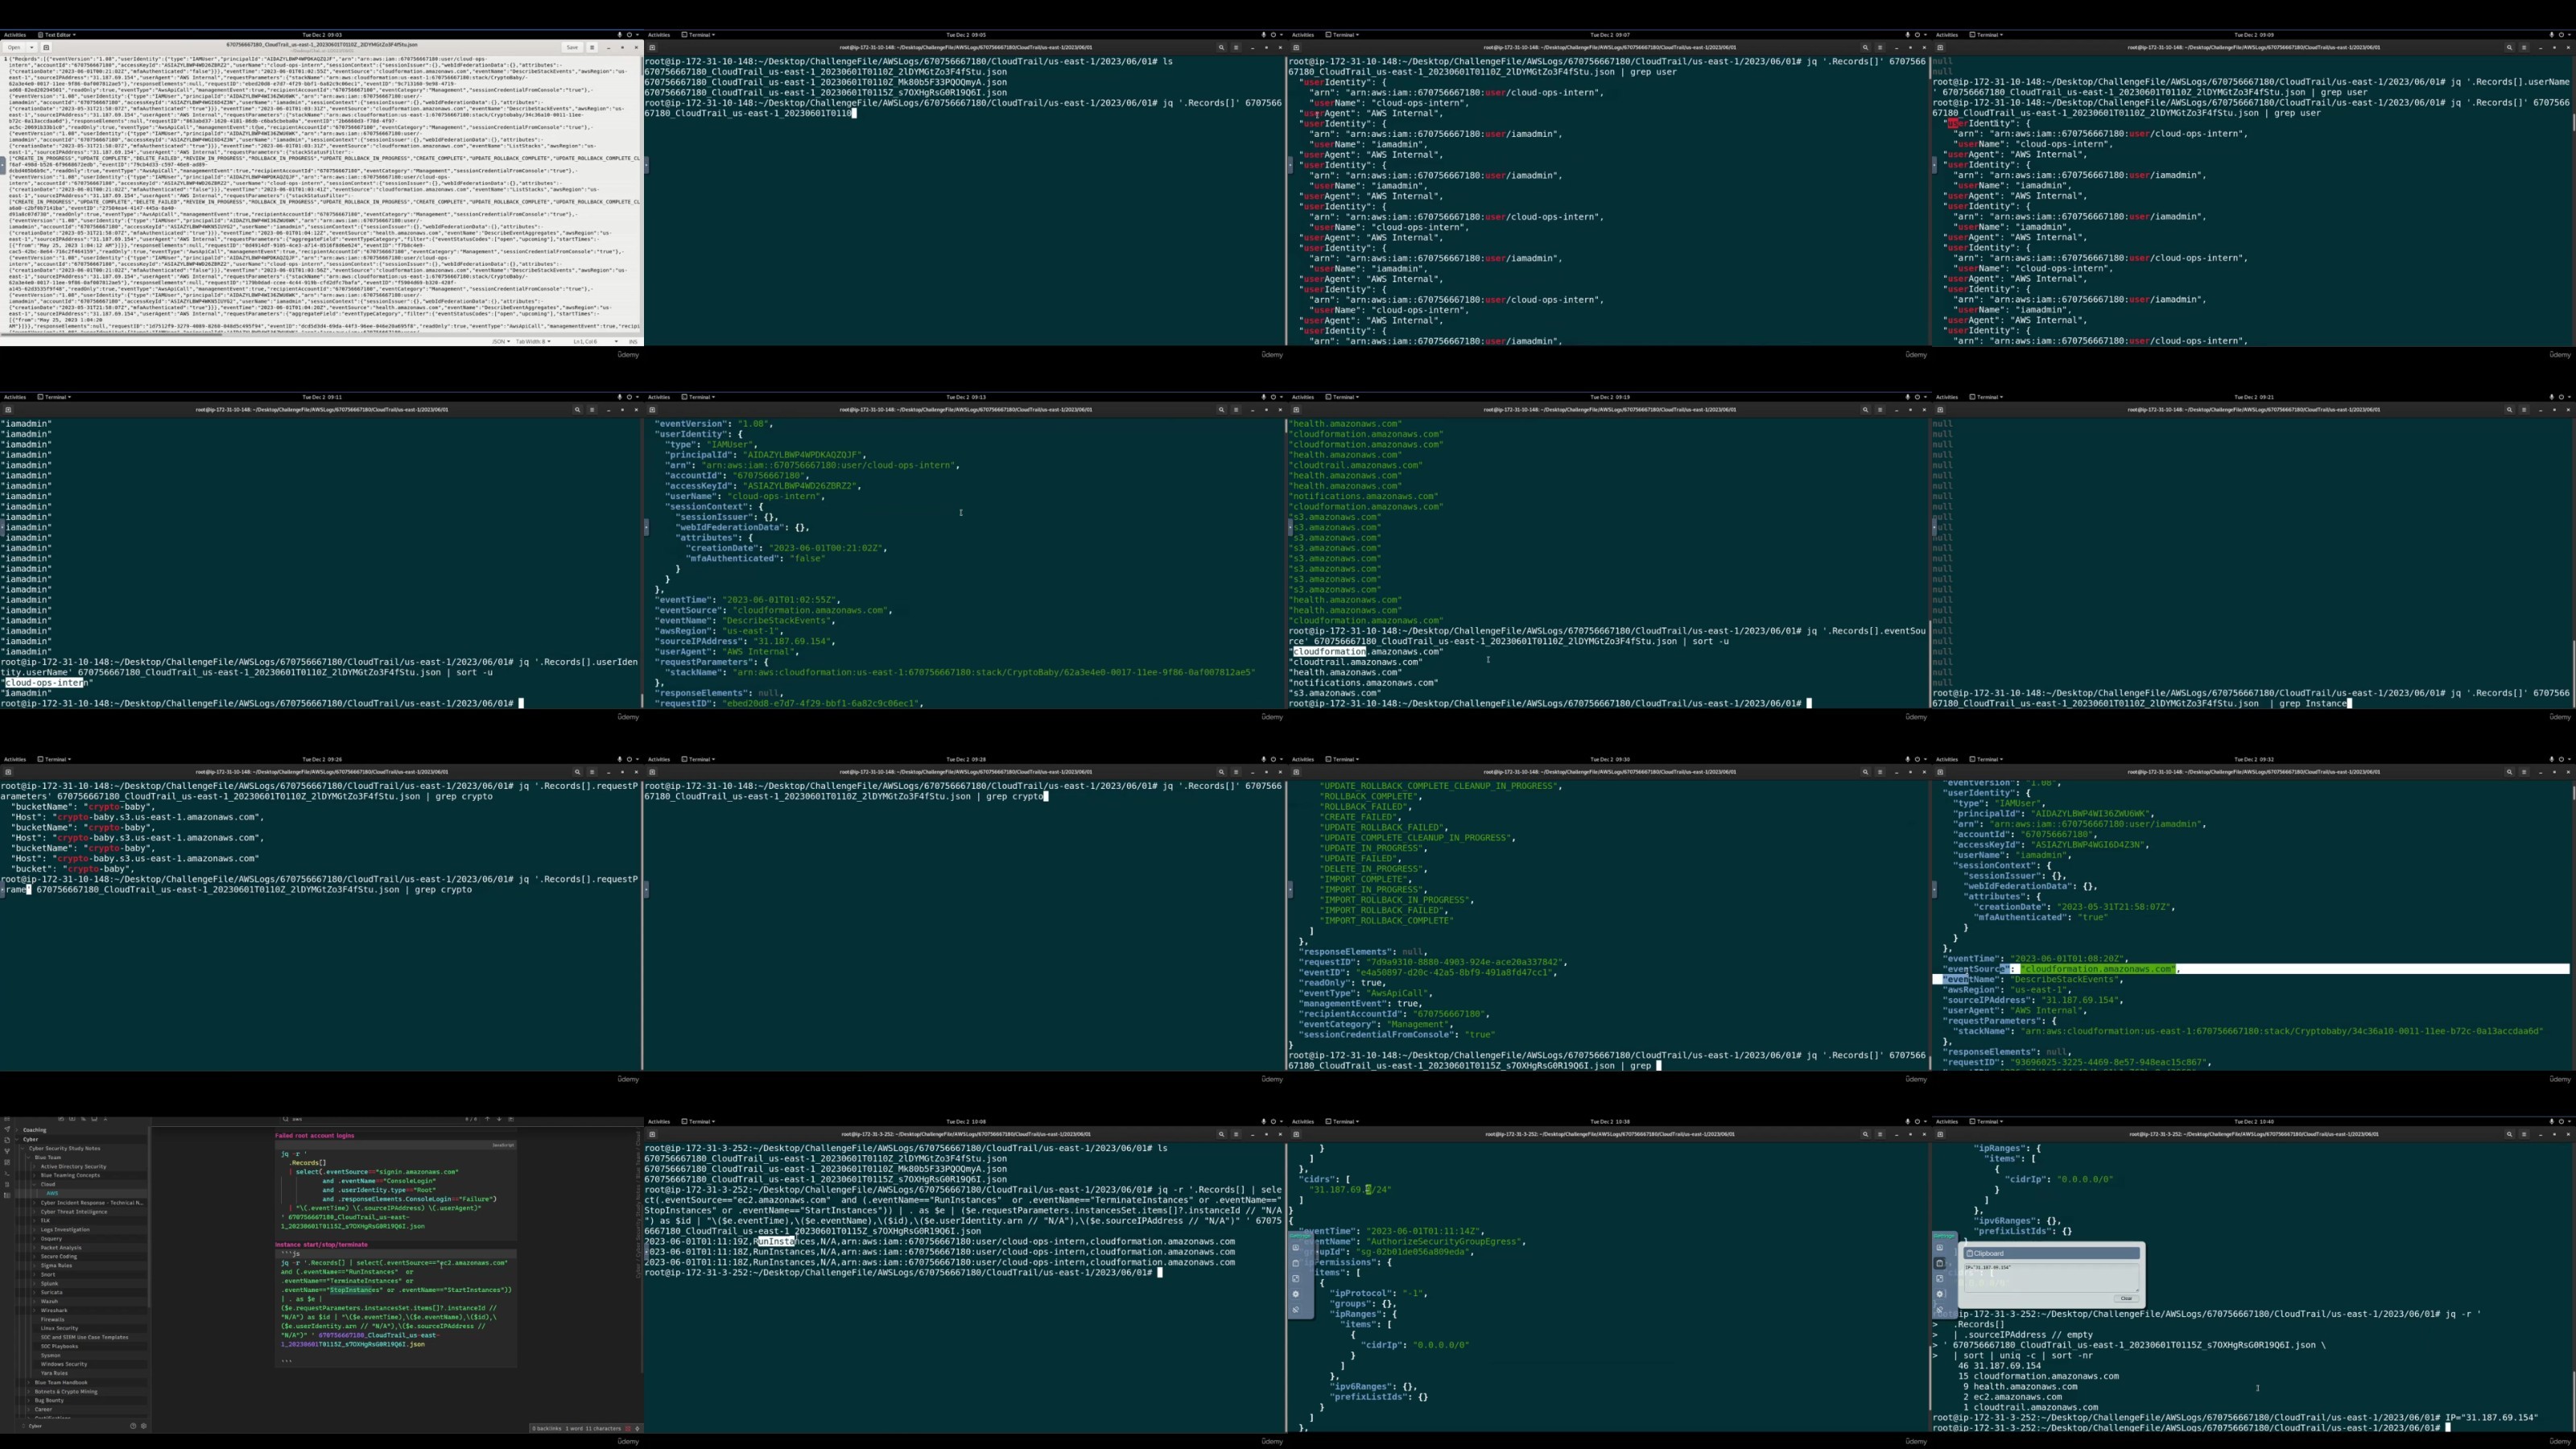This screenshot has height=1449, width=2576.
Task: Open the Tab Width dropdown in editor status bar
Action: (532, 341)
